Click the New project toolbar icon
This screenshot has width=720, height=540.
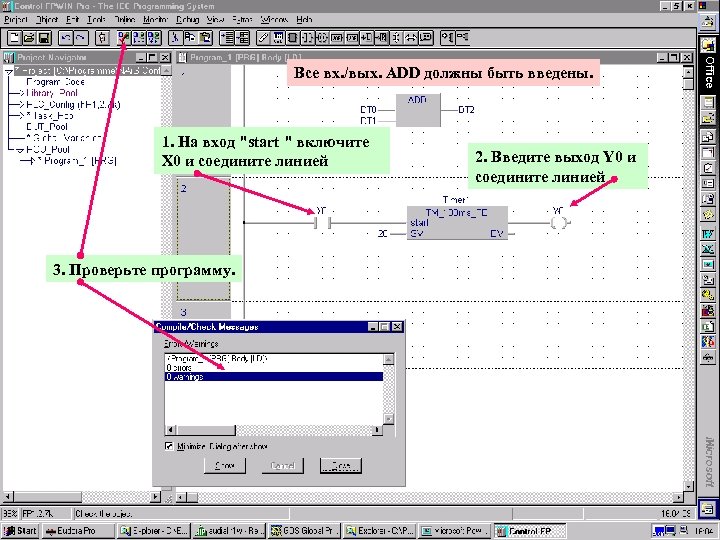(x=14, y=38)
